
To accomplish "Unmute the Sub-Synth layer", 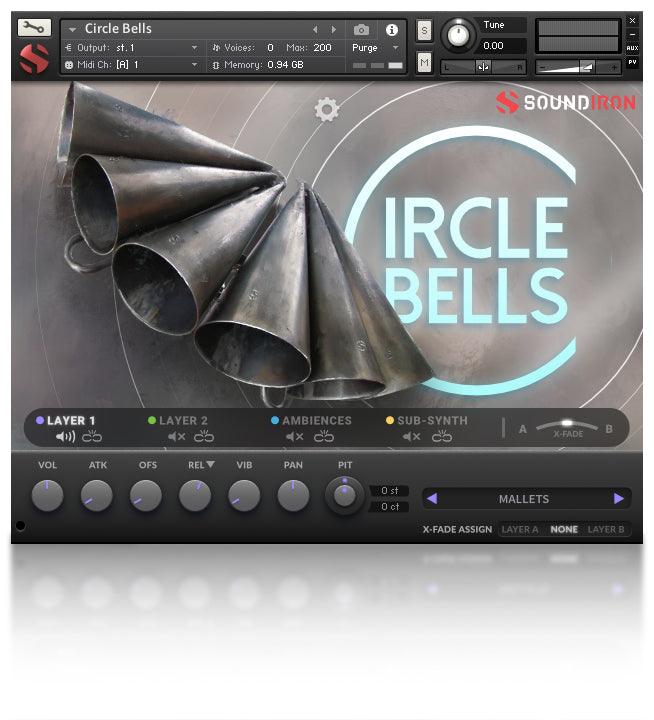I will 411,437.
